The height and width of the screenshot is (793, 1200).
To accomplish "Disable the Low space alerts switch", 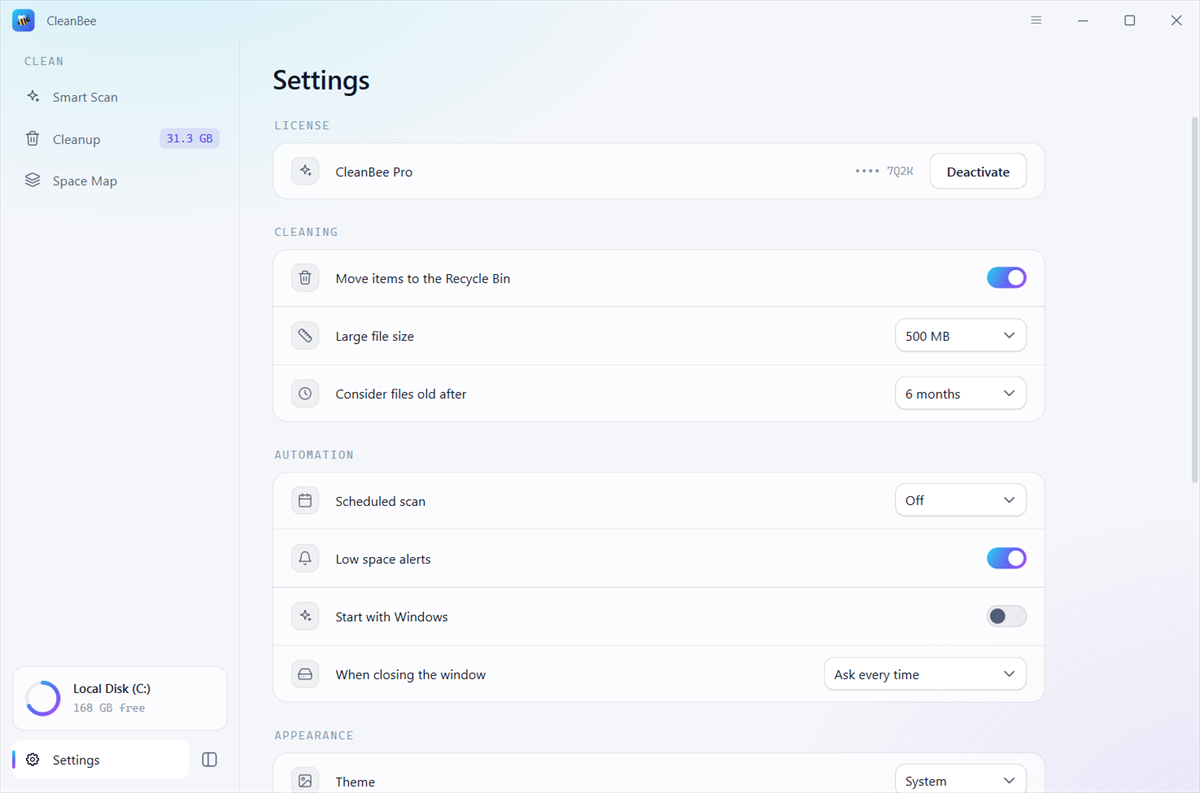I will point(1006,558).
